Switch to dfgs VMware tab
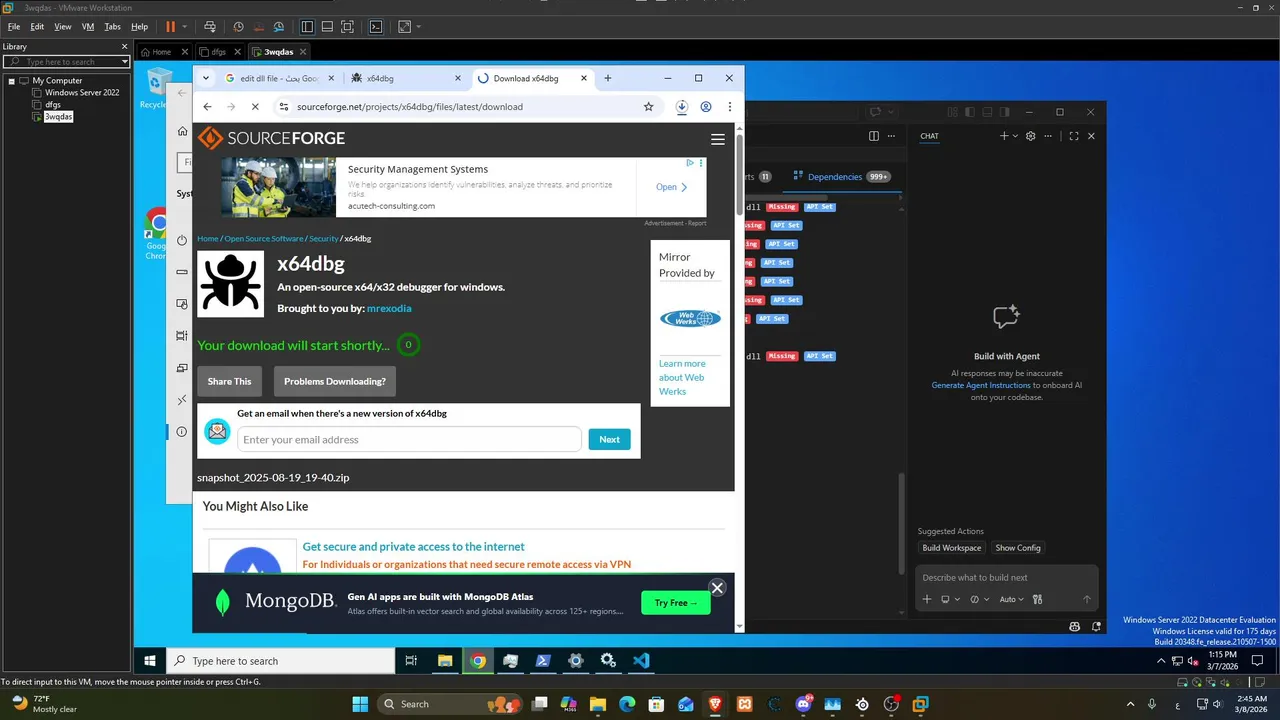 click(220, 52)
